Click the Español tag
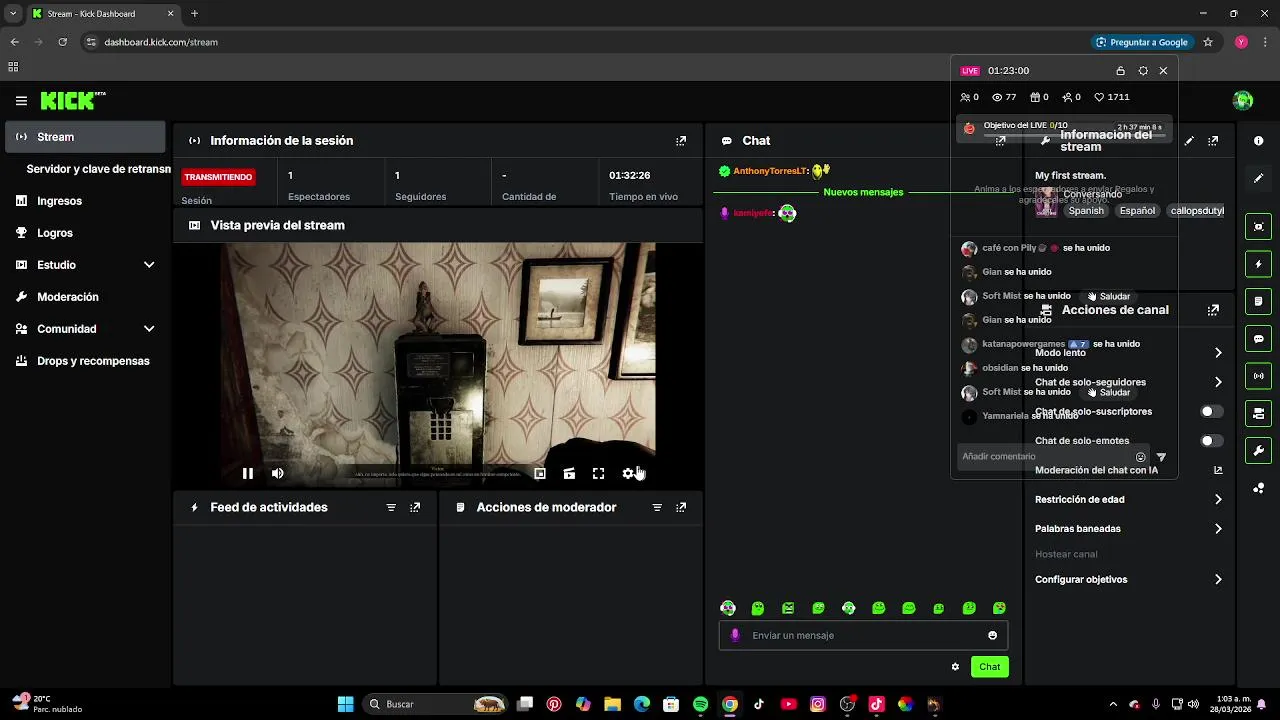 pyautogui.click(x=1137, y=211)
